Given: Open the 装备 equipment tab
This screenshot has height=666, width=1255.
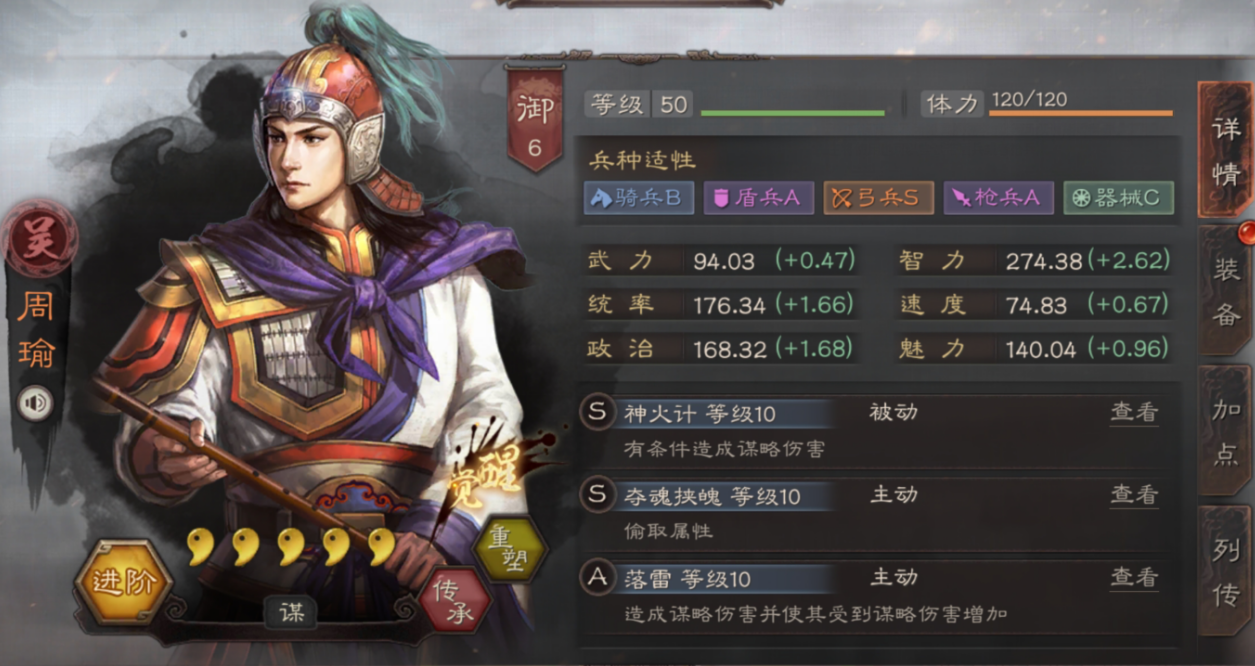Looking at the screenshot, I should (x=1226, y=290).
